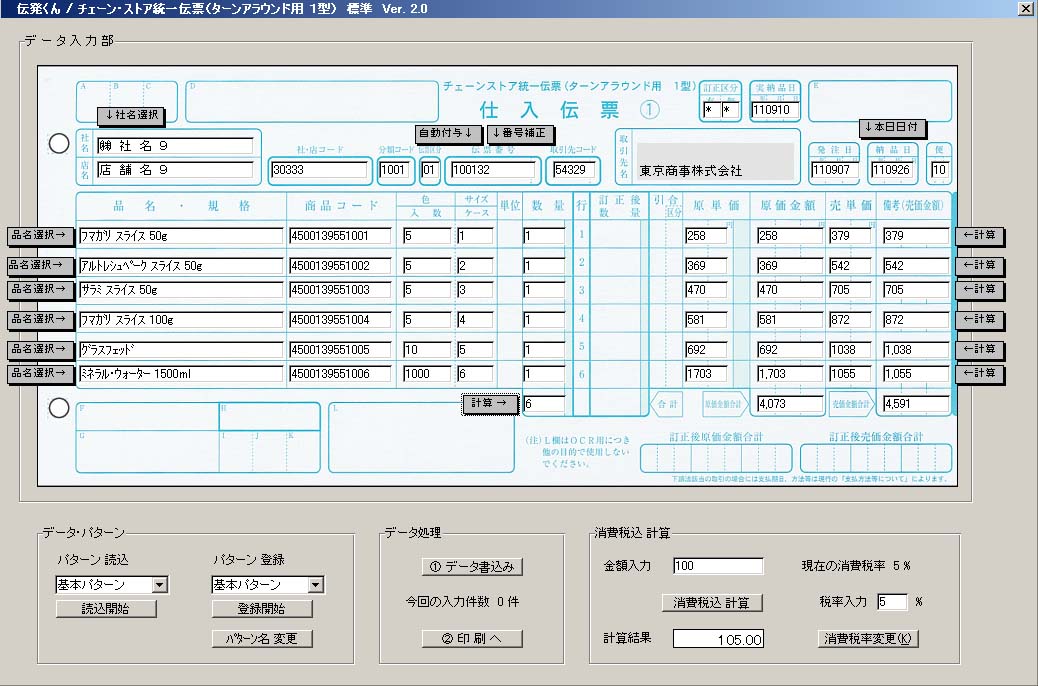This screenshot has height=686, width=1038.
Task: Click the パターン名 変更 button
Action: tap(263, 638)
